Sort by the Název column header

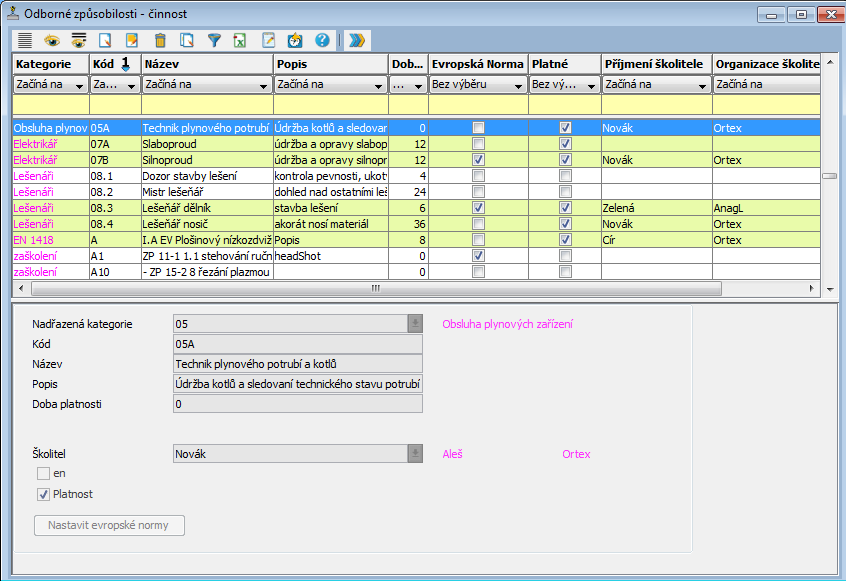point(206,64)
